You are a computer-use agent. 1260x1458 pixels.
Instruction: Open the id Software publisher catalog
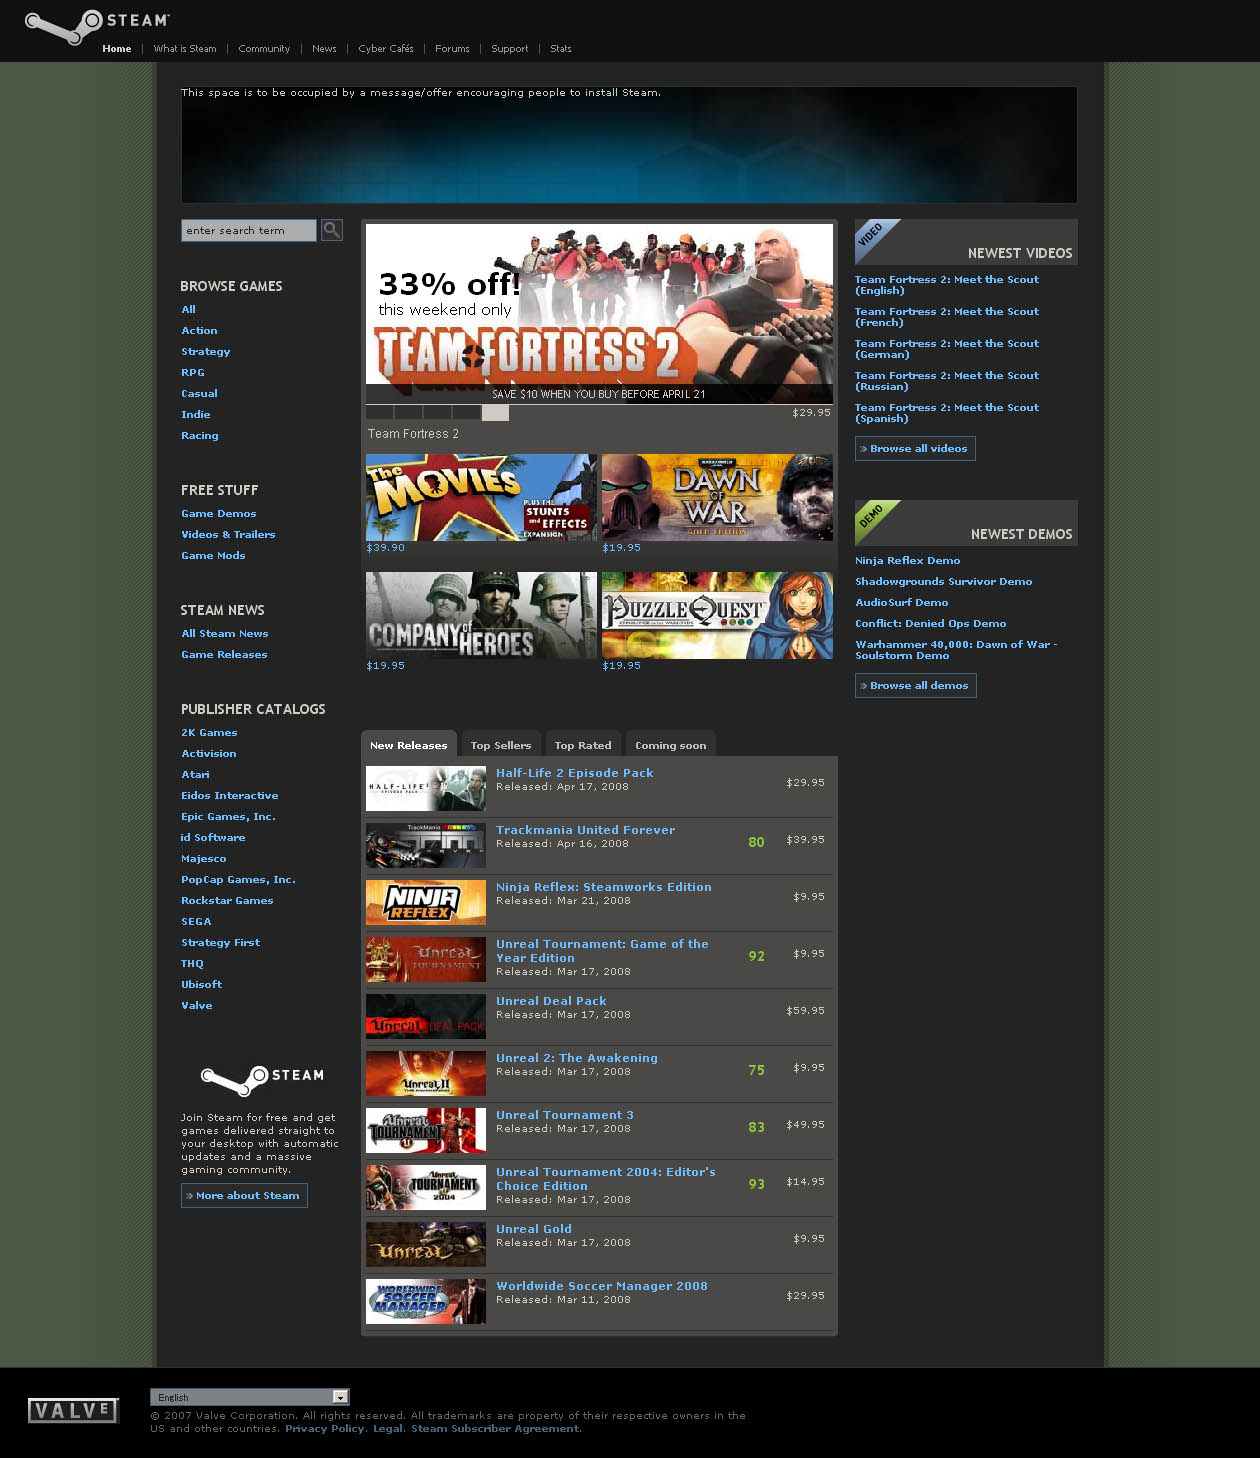tap(213, 838)
